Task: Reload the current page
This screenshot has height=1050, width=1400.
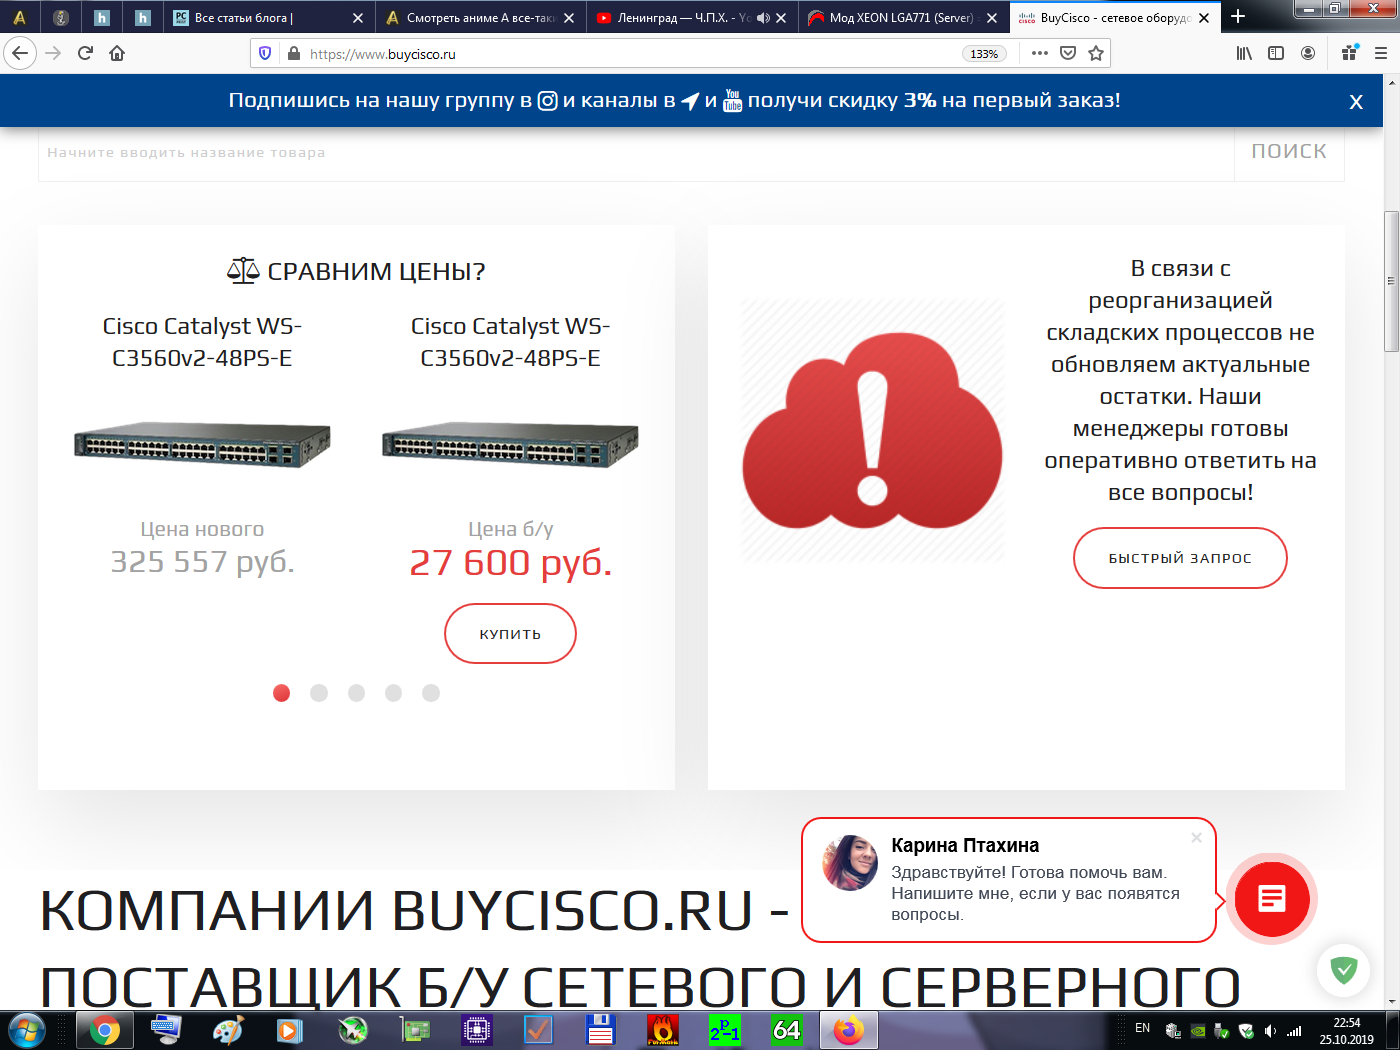Action: [85, 53]
